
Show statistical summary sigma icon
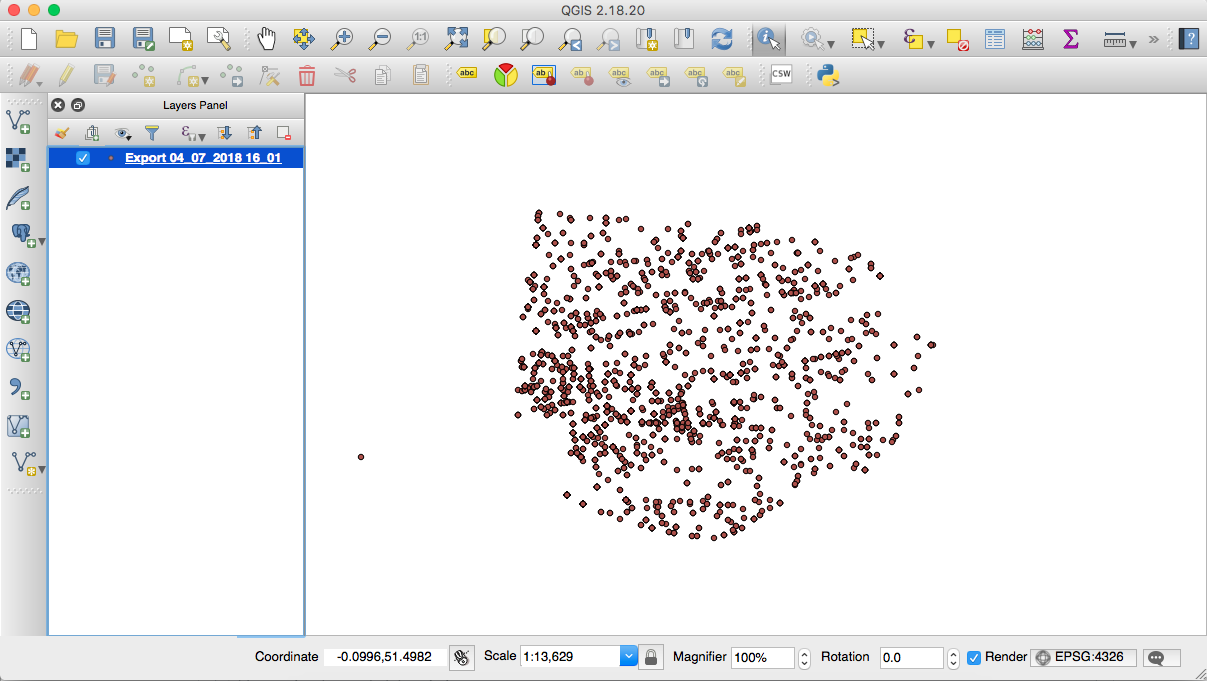click(x=1071, y=39)
